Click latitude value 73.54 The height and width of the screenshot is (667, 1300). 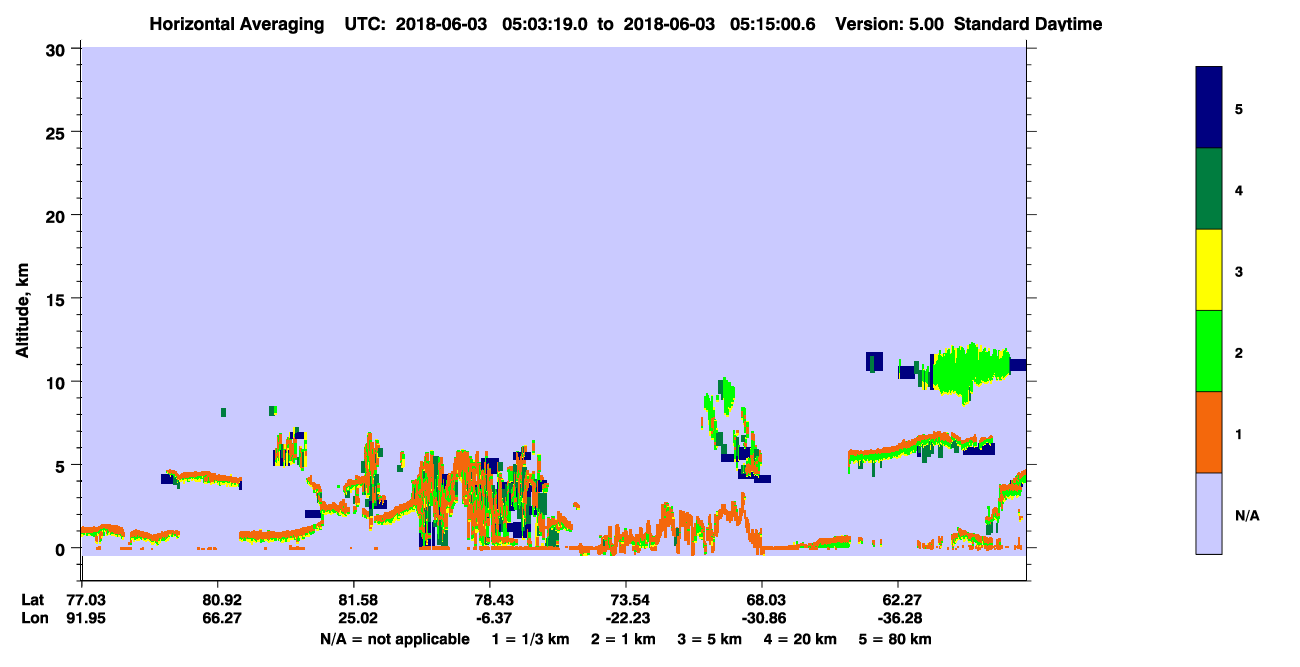point(630,600)
